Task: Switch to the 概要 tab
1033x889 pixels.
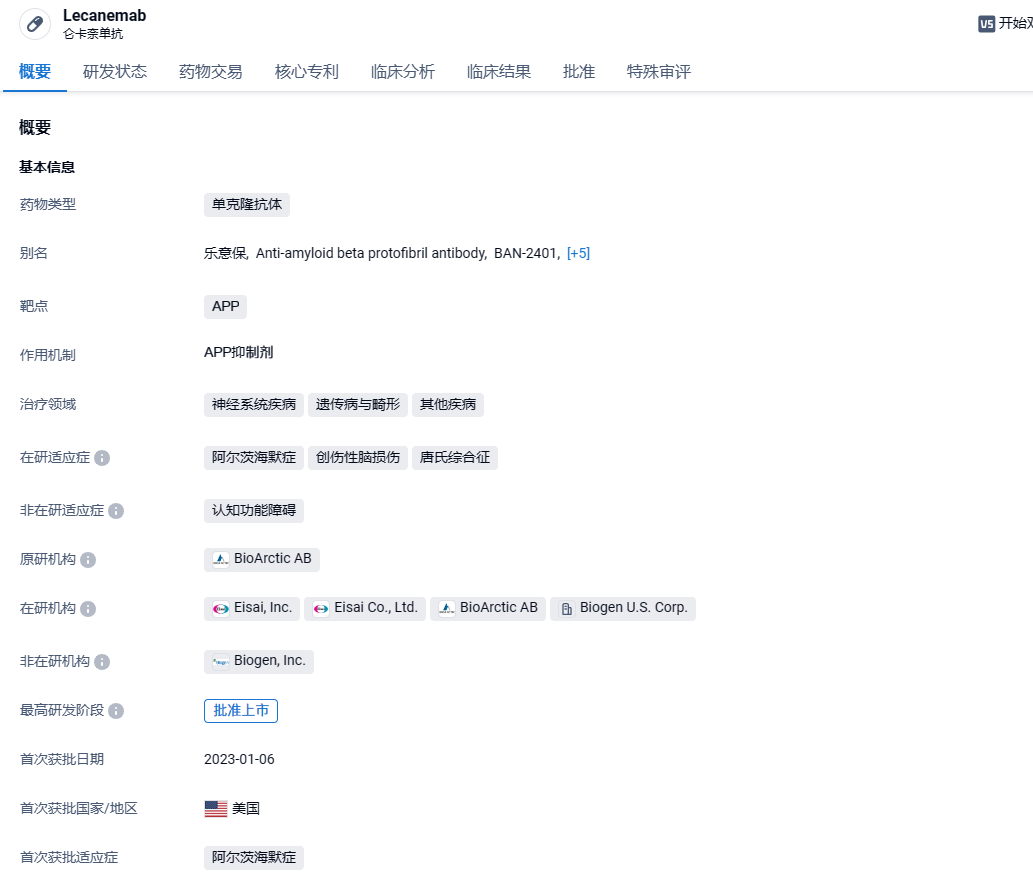Action: (x=35, y=71)
